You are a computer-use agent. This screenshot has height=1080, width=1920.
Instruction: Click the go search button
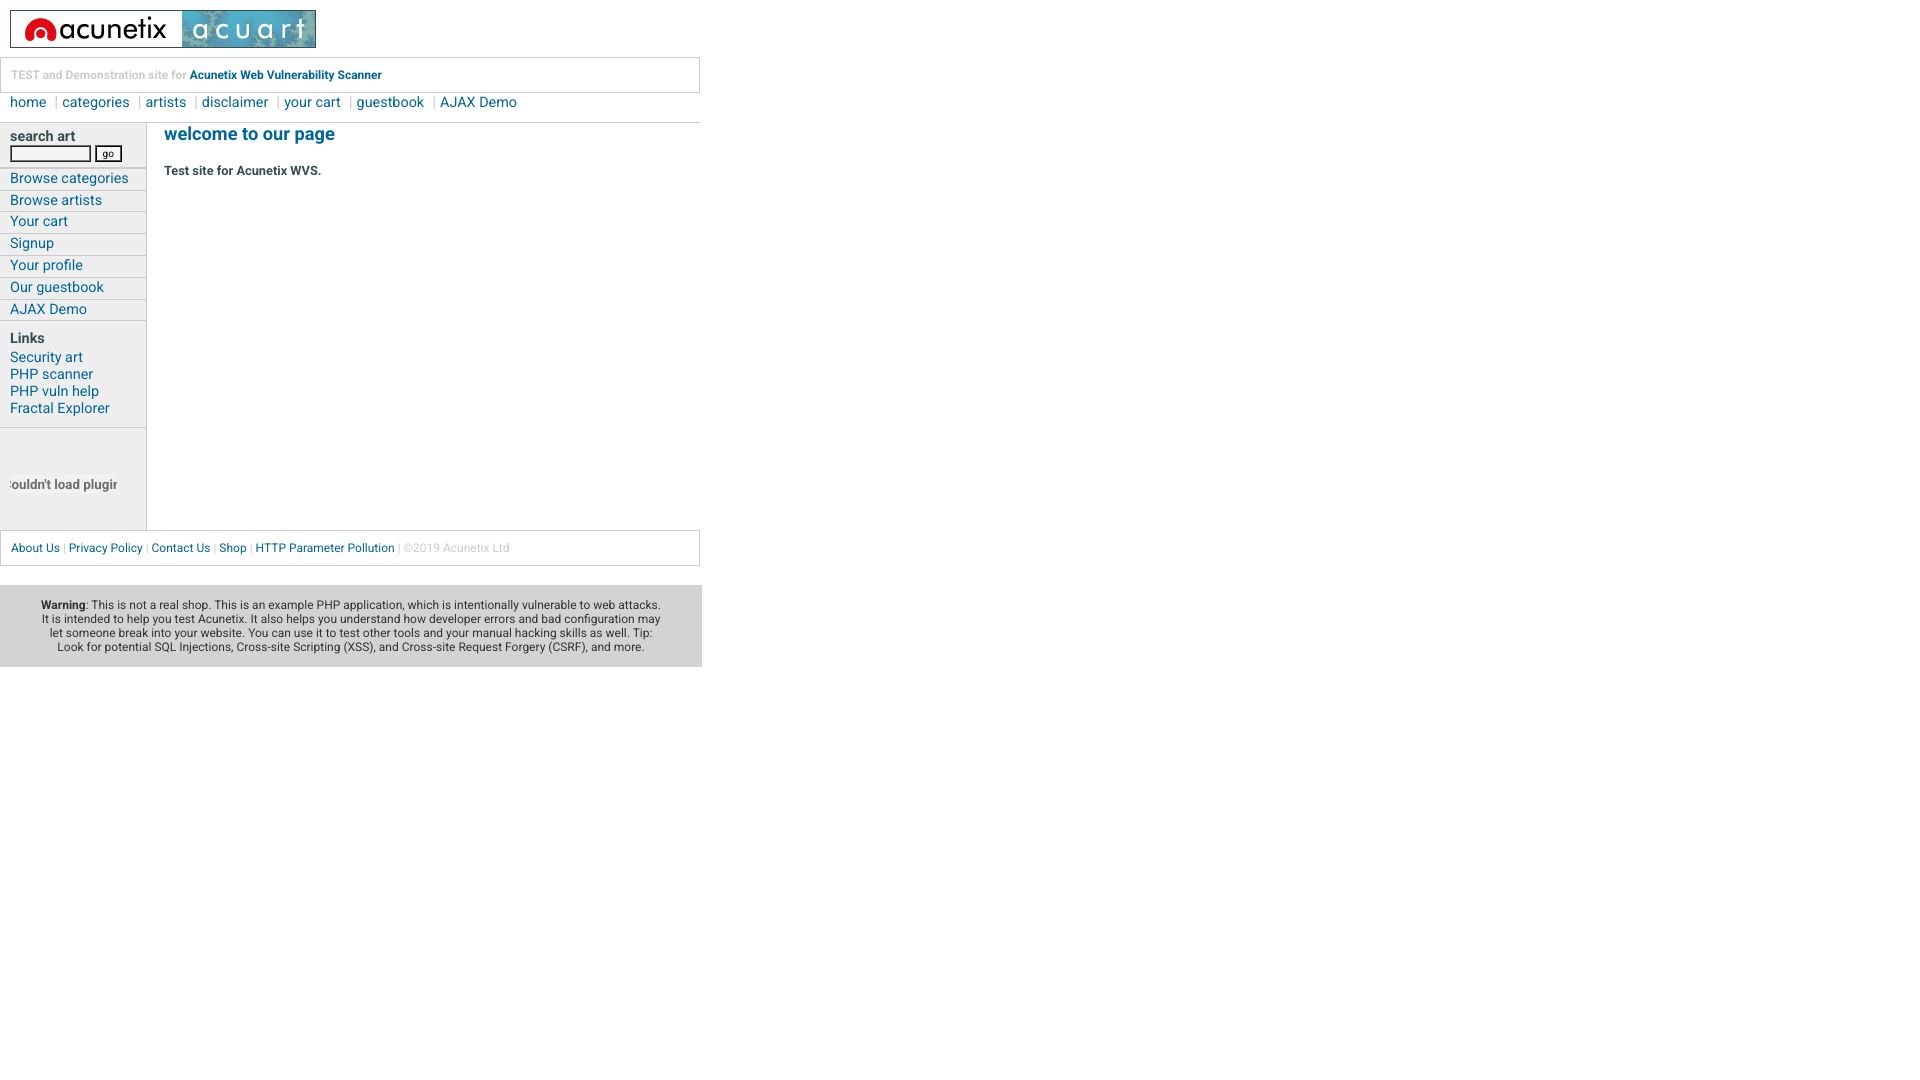tap(109, 154)
